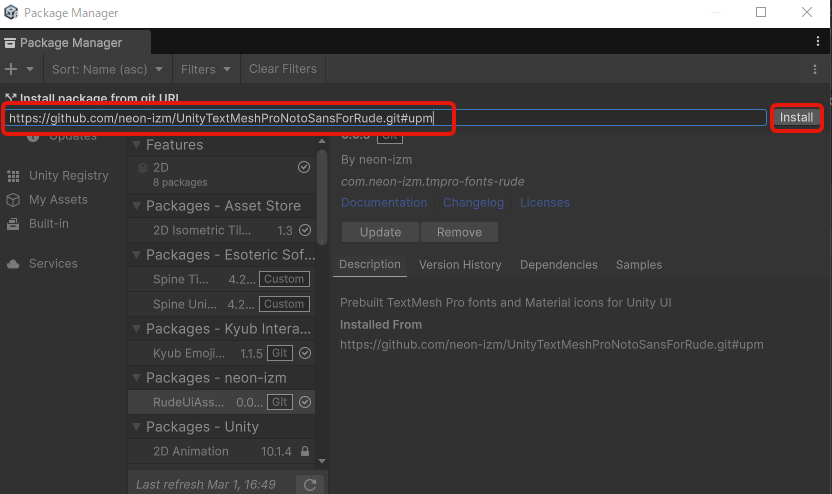
Task: Click the Unity logo in title bar
Action: [11, 12]
